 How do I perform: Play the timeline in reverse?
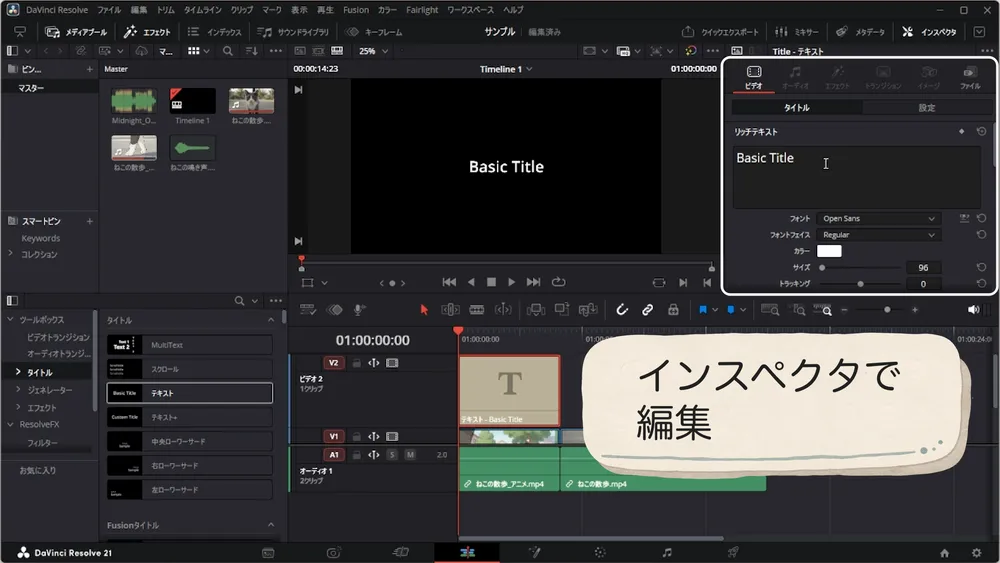[471, 282]
